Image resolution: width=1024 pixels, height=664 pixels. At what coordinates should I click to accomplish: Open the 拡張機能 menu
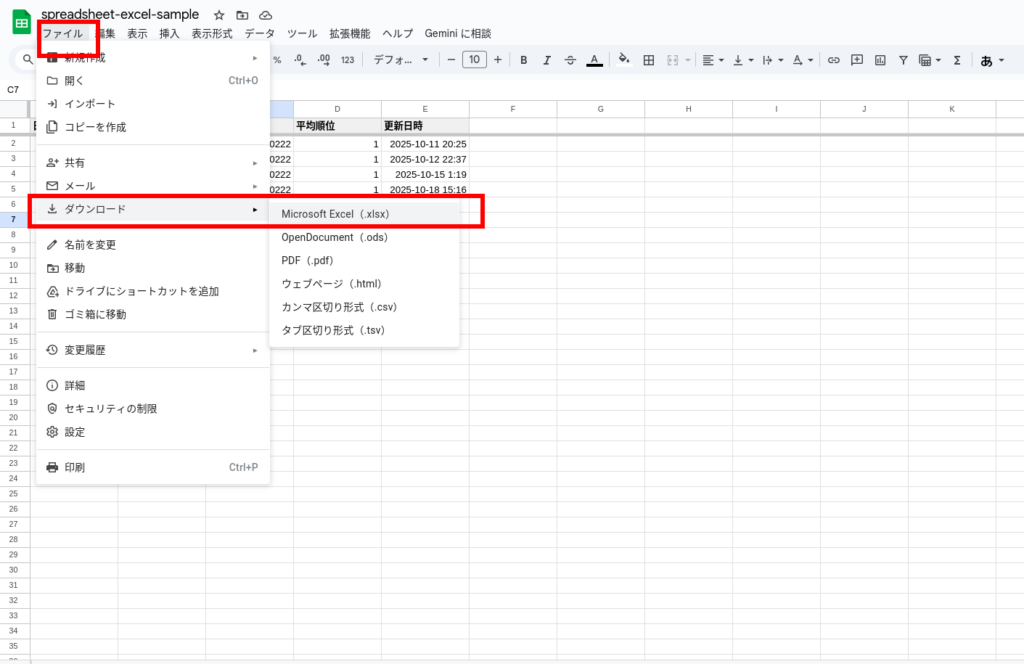point(352,33)
